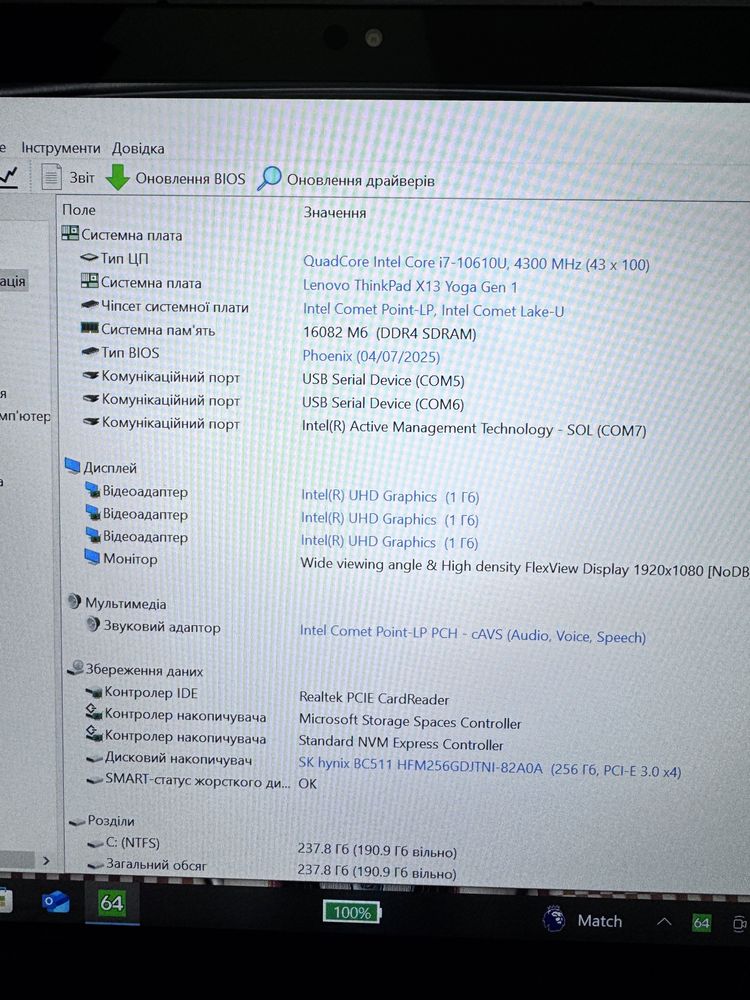Click Оновлення драйверів magnifier button

point(345,179)
